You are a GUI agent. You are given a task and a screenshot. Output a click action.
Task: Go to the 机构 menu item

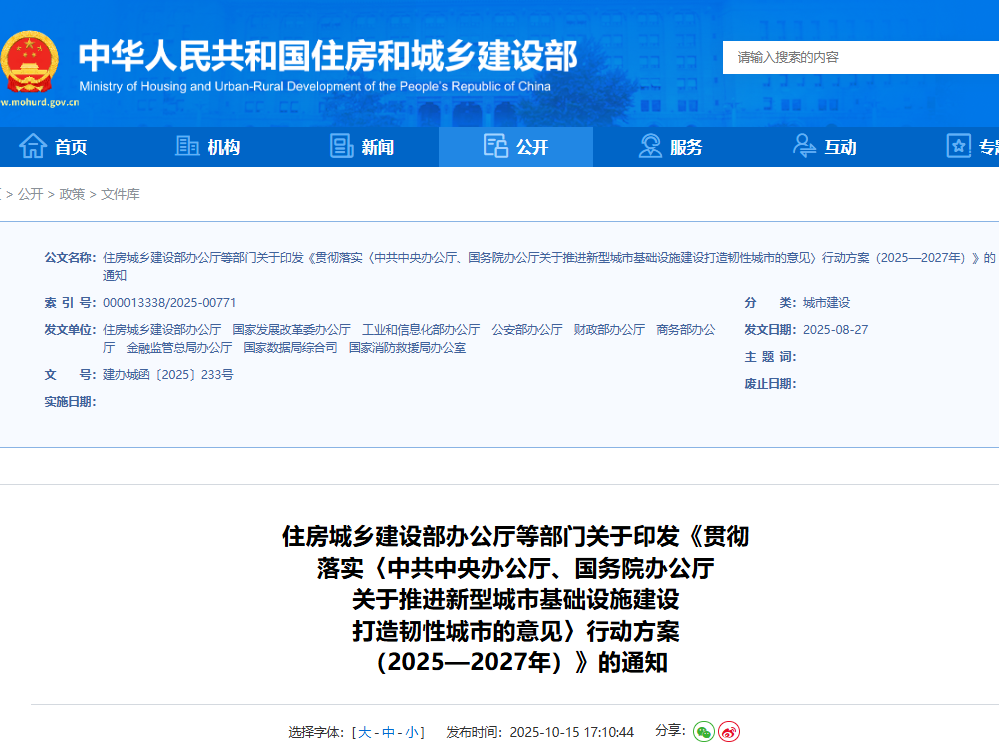[223, 147]
